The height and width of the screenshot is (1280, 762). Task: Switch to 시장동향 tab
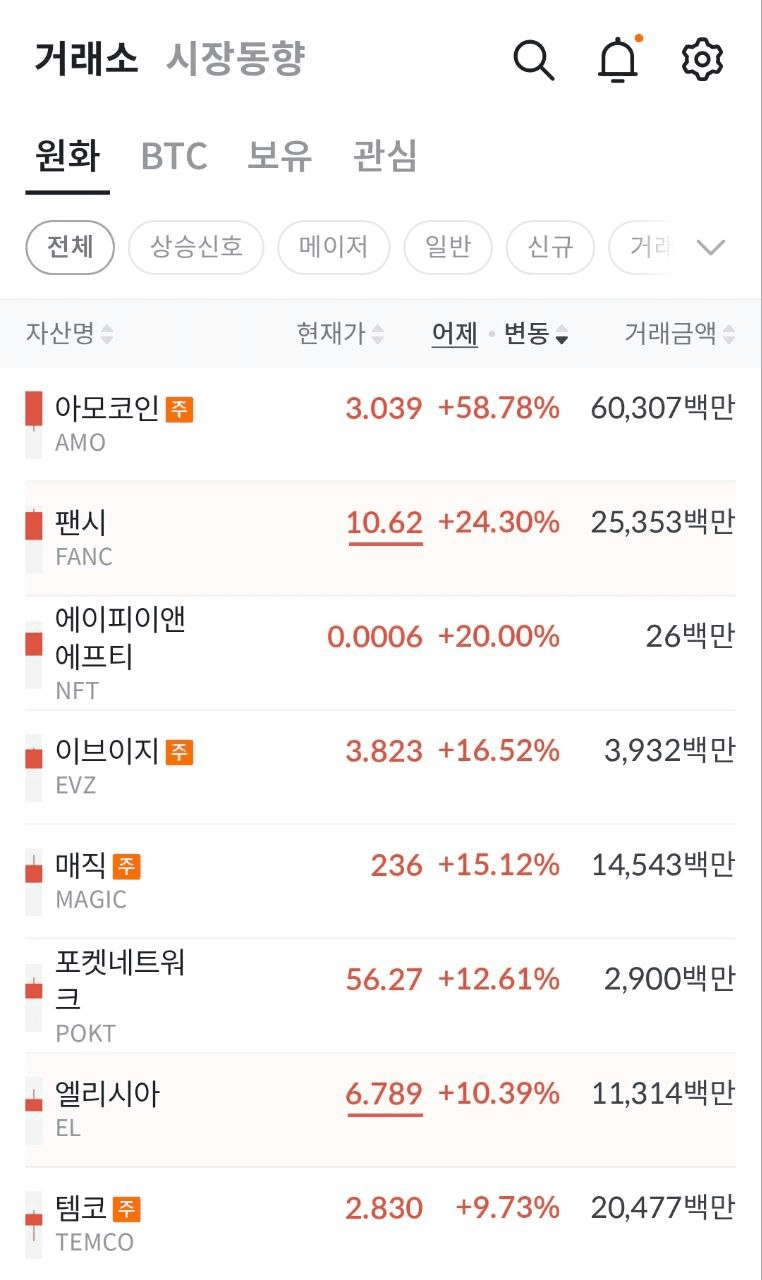(235, 59)
